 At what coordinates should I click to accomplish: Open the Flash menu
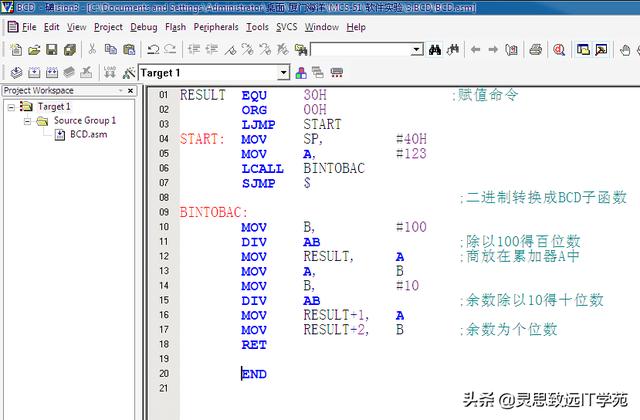176,27
